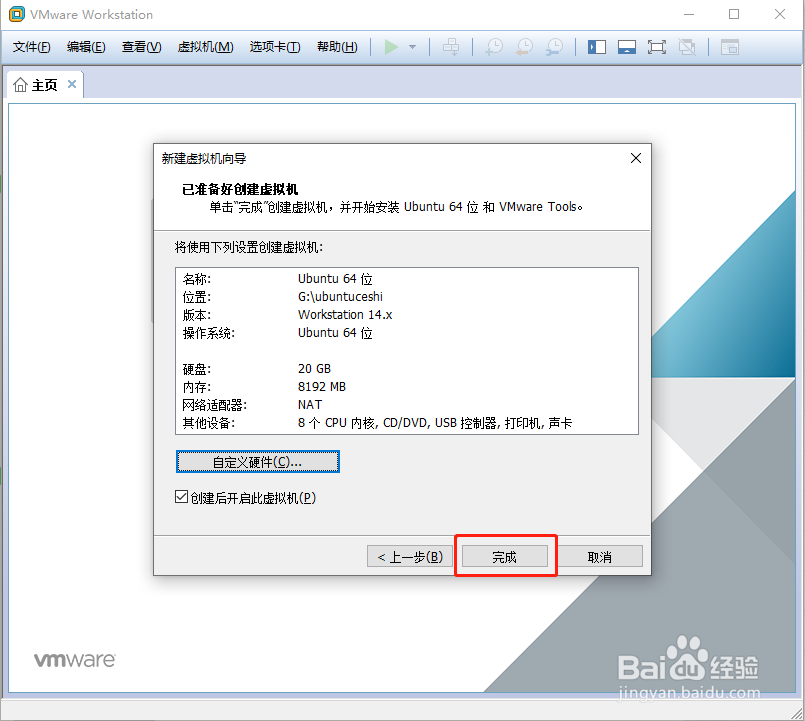The height and width of the screenshot is (721, 805).
Task: Open the 选项卡(T) menu
Action: [275, 47]
